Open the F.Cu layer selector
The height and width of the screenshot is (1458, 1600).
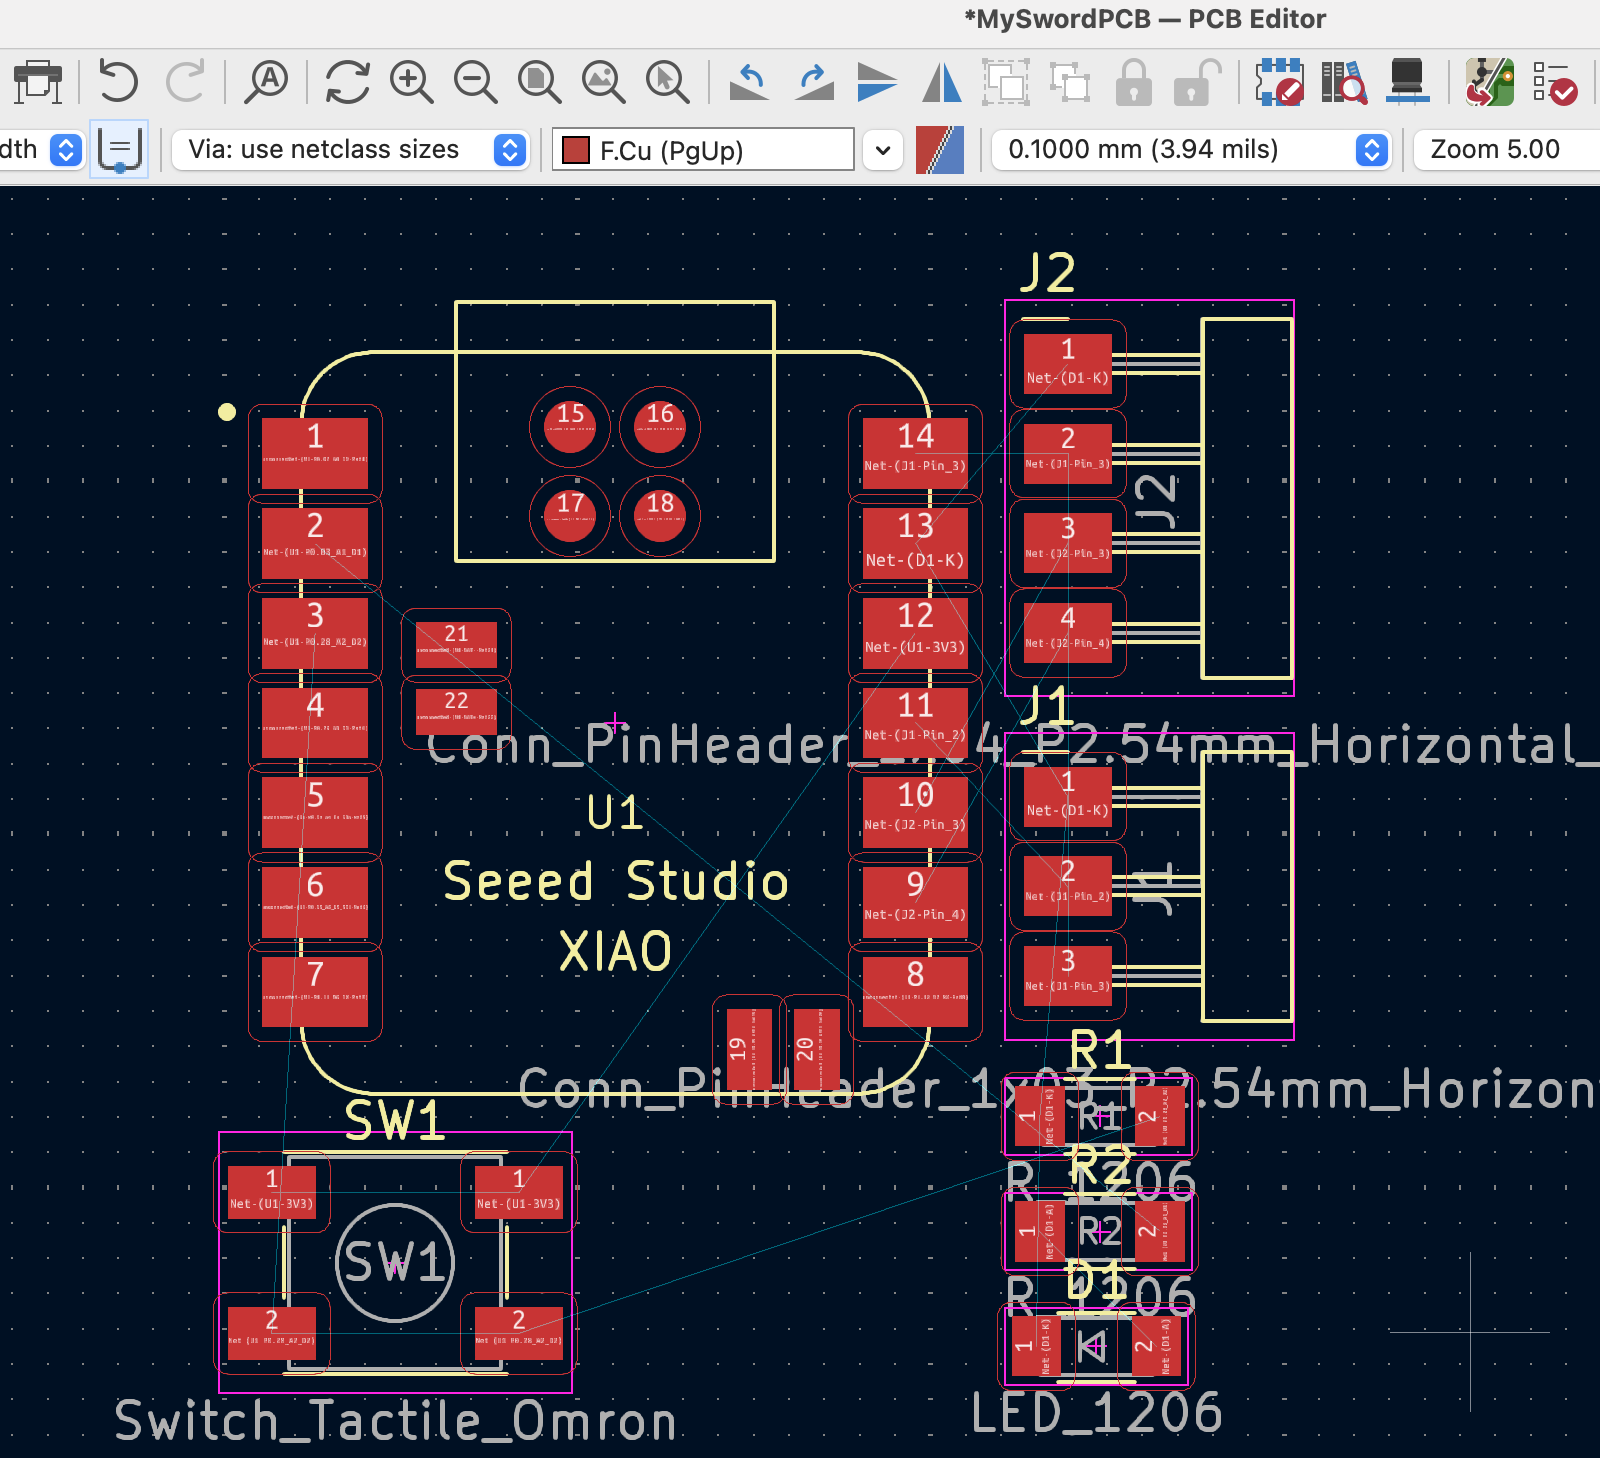704,150
